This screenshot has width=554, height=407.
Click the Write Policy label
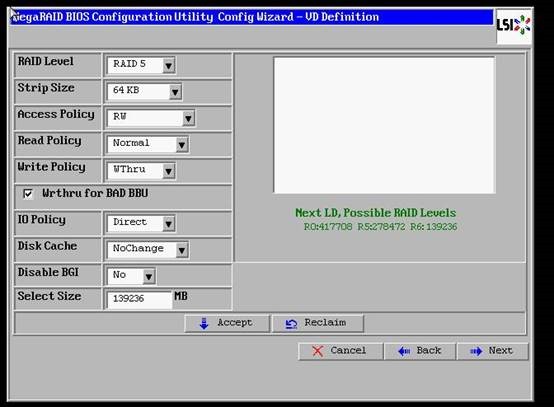click(x=52, y=167)
